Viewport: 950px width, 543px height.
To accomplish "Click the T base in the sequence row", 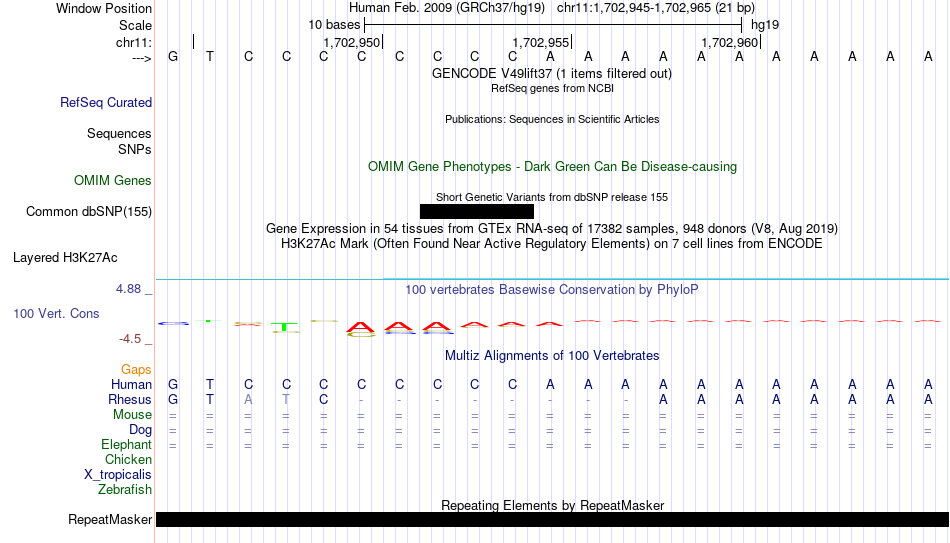I will pyautogui.click(x=210, y=56).
